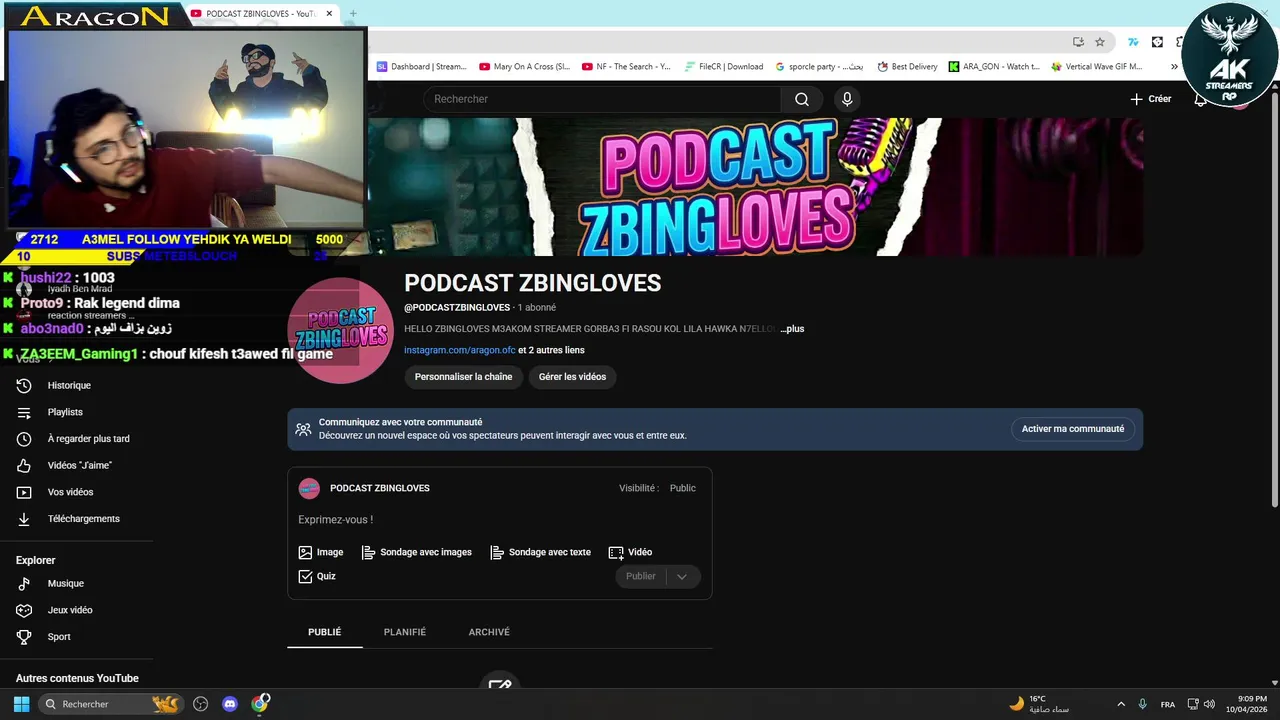Show hidden system tray icons
This screenshot has width=1280, height=720.
point(1121,704)
